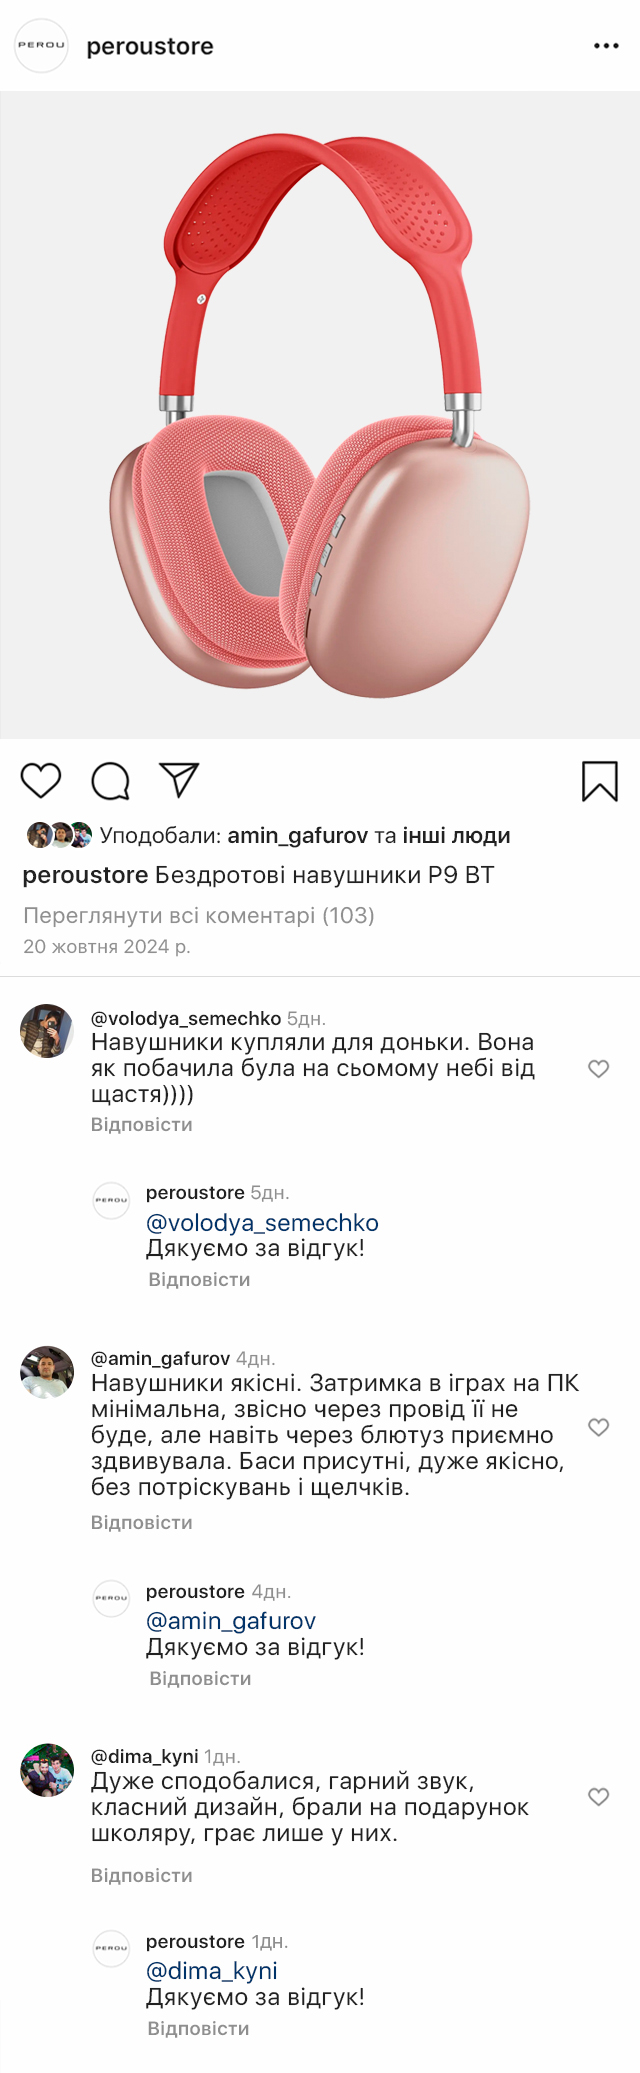Tap heart on dima_kyni's comment
This screenshot has width=640, height=2073.
[598, 1797]
